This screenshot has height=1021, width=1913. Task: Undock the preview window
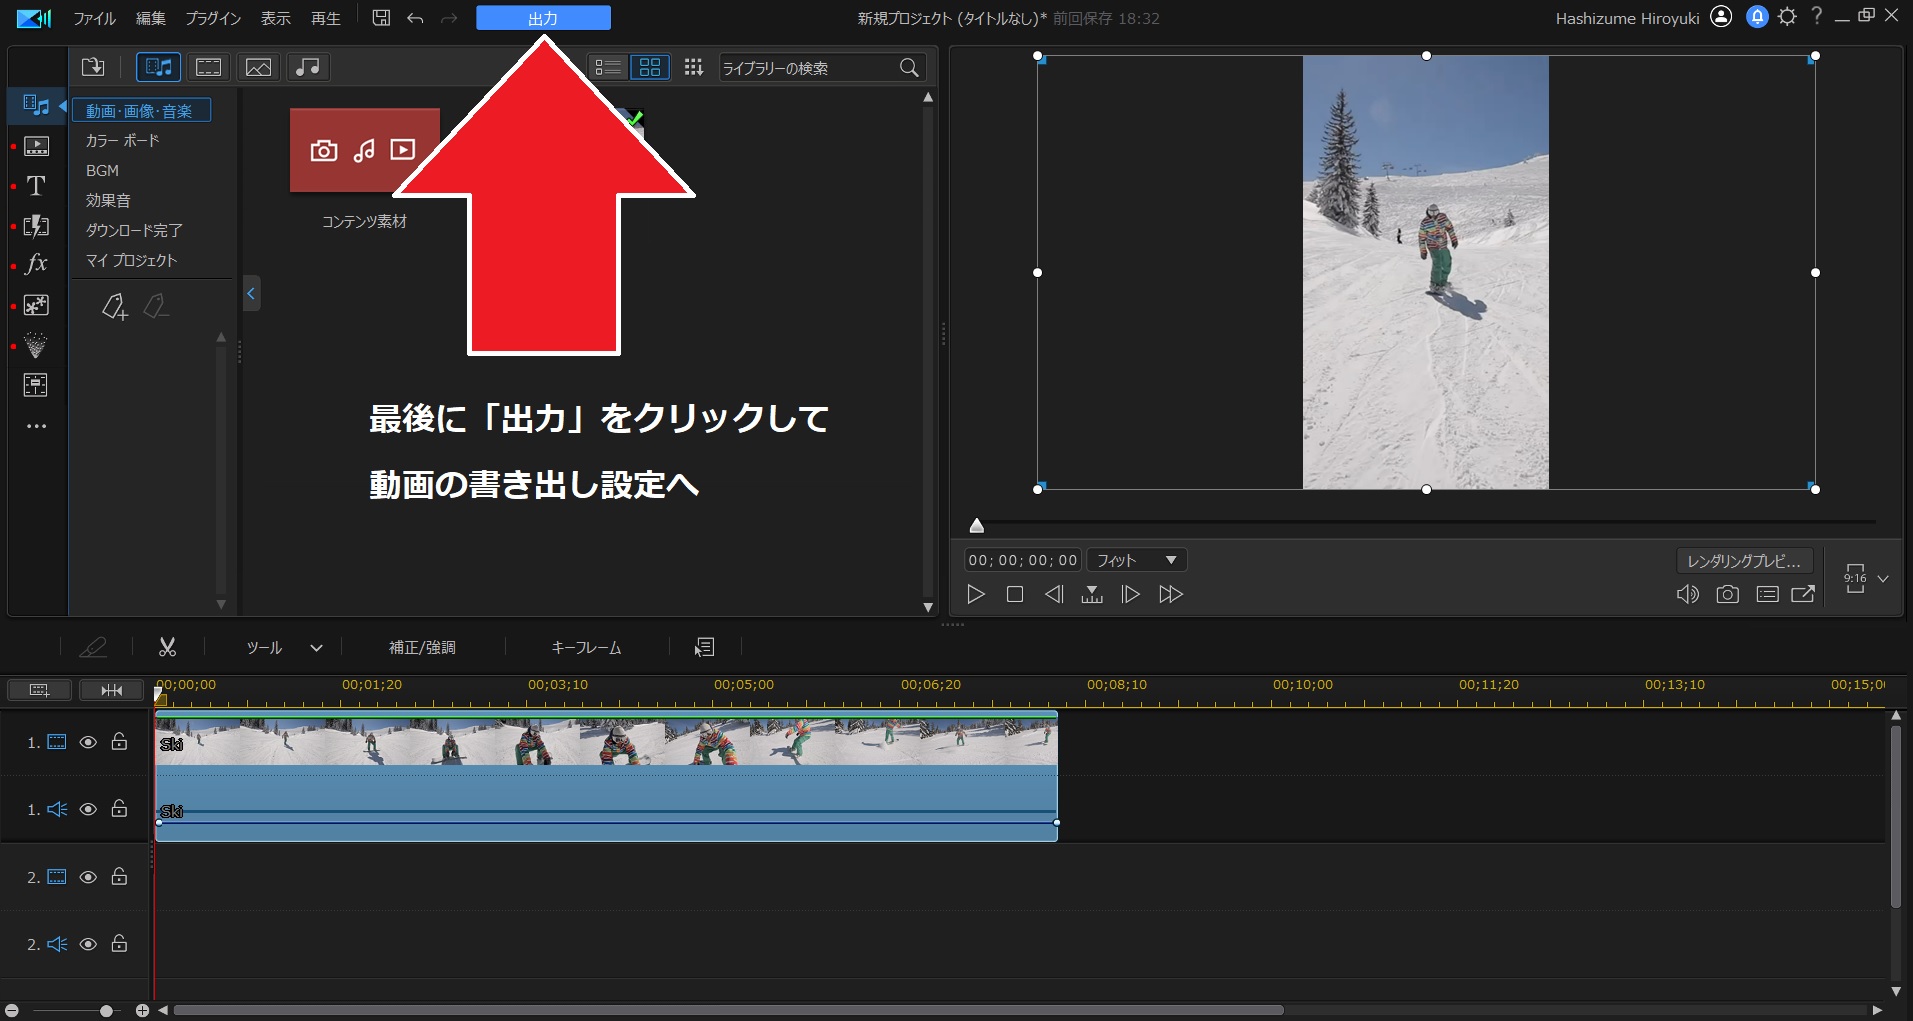(x=1803, y=594)
